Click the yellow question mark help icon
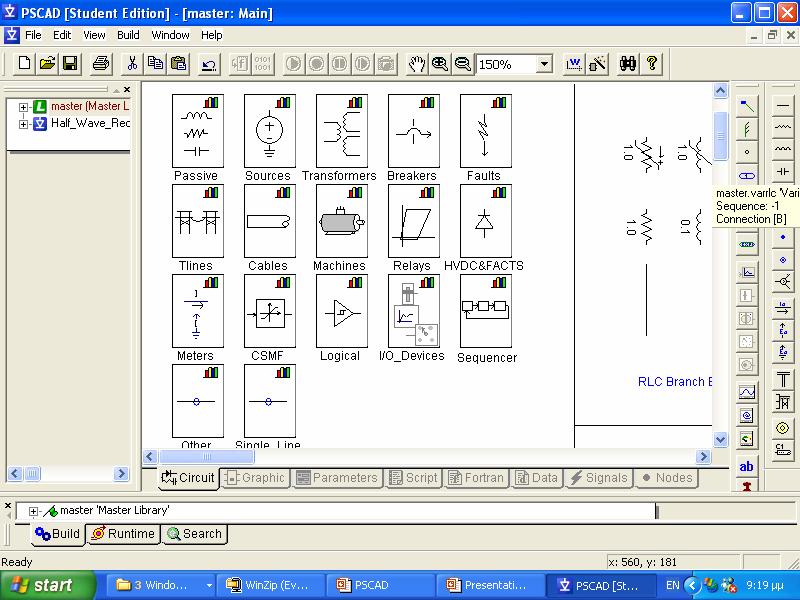800x600 pixels. tap(652, 64)
